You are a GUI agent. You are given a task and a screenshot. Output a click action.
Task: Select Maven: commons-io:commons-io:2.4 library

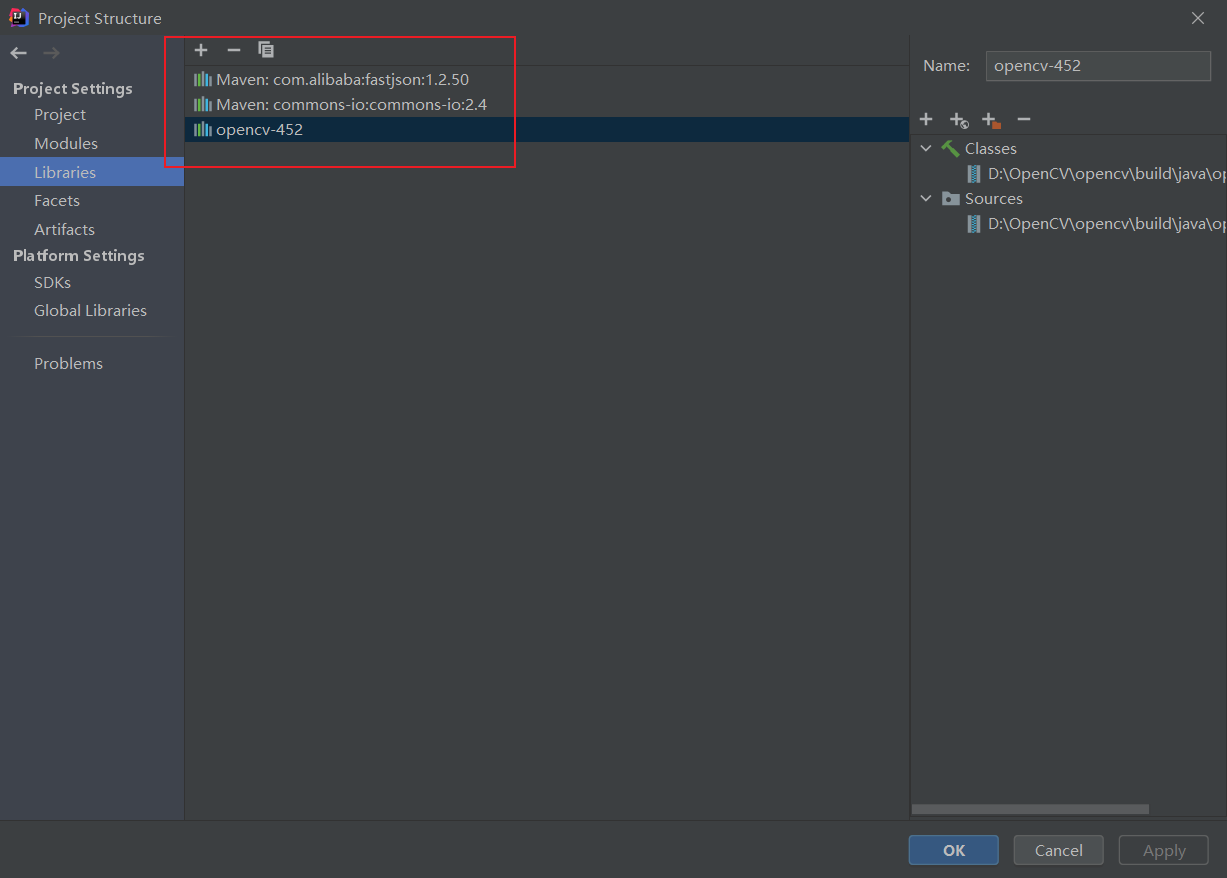click(x=546, y=104)
